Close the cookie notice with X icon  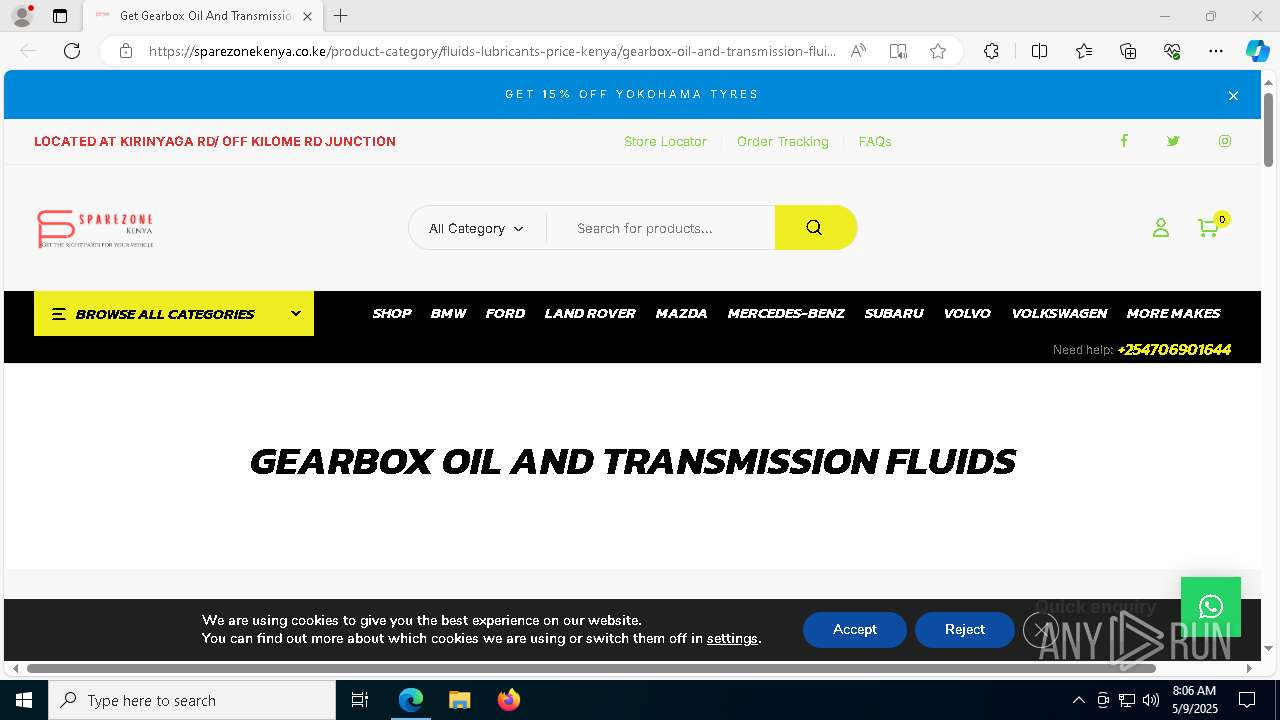1040,630
